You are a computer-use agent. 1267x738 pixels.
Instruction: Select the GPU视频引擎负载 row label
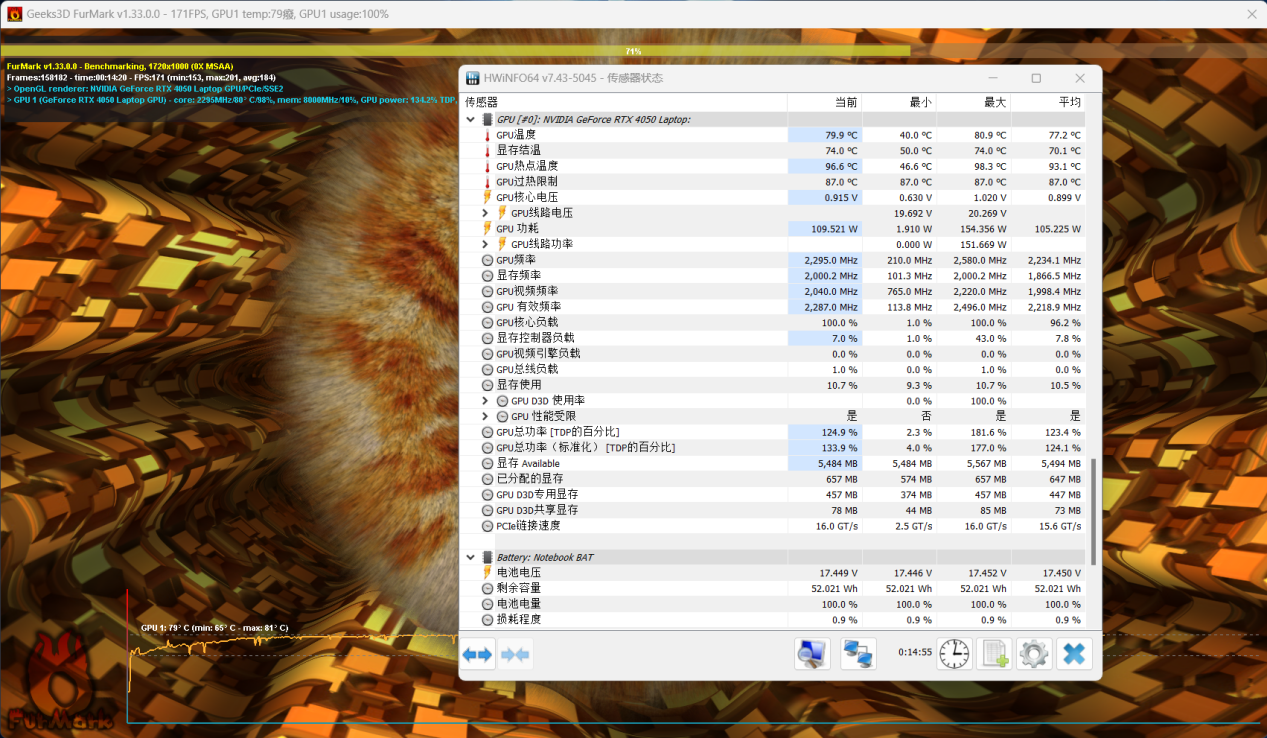point(538,354)
